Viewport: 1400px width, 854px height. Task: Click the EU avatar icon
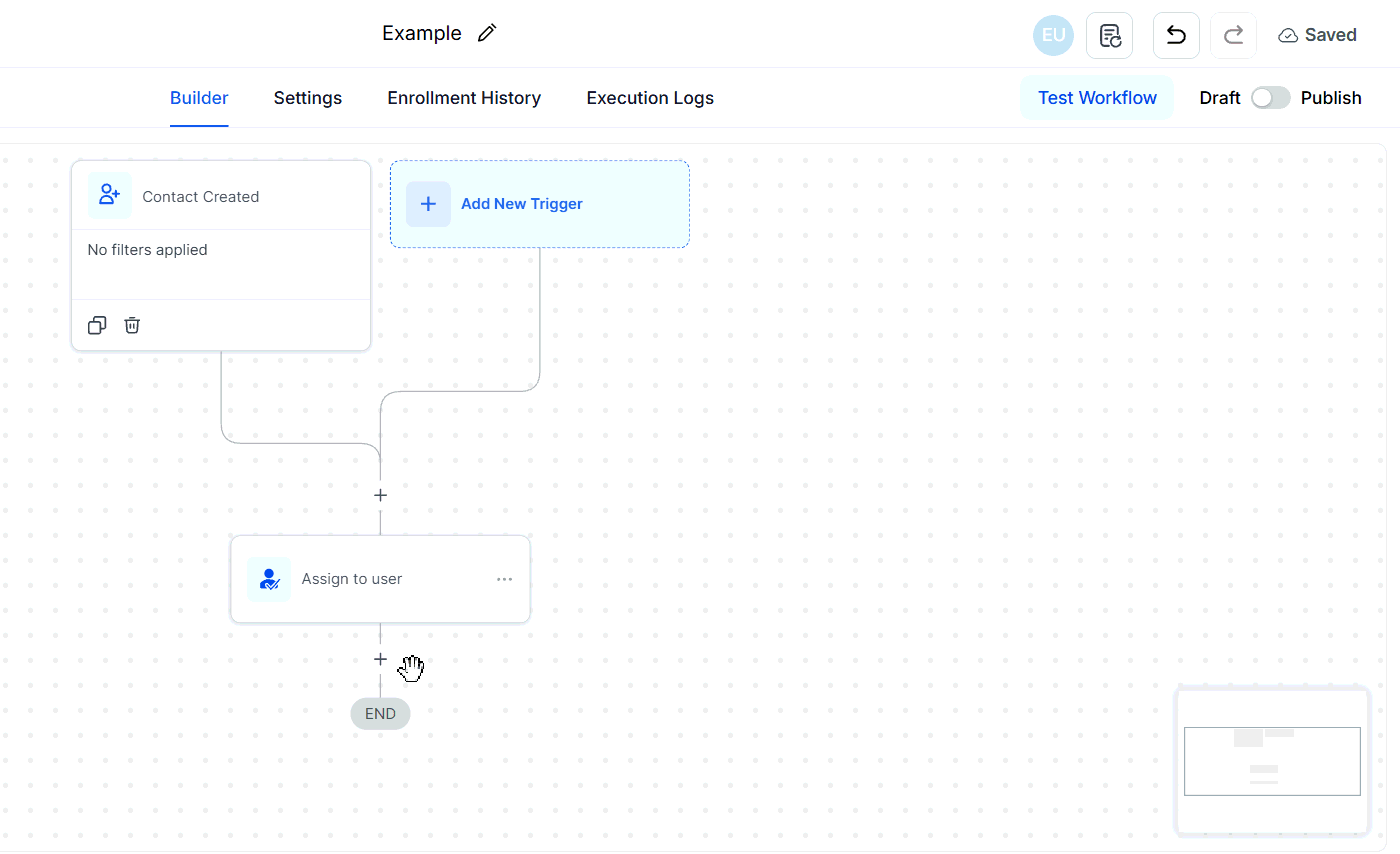(x=1053, y=34)
